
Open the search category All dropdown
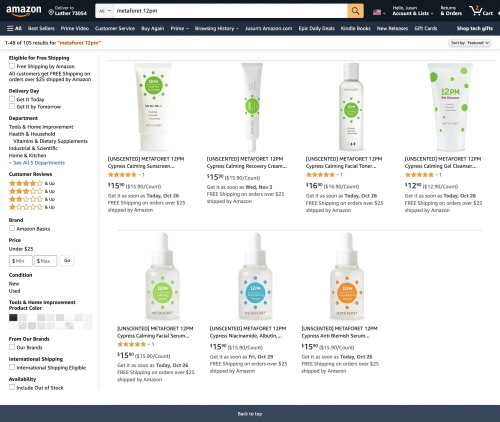(105, 11)
